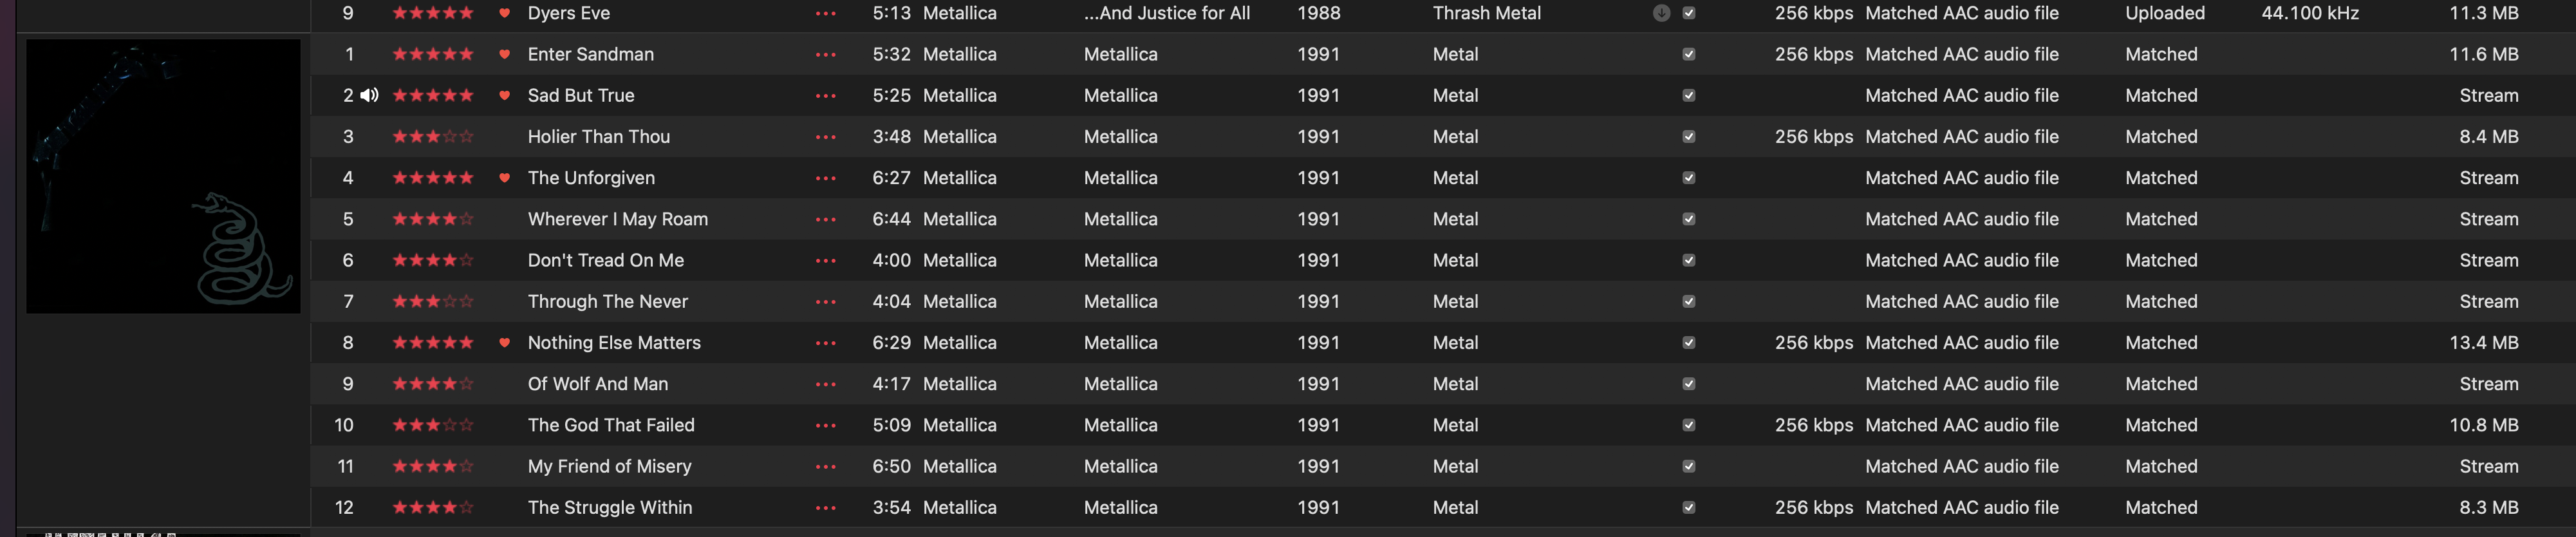Unlove The Unforgiven via its heart icon
Image resolution: width=2576 pixels, height=537 pixels.
(504, 178)
